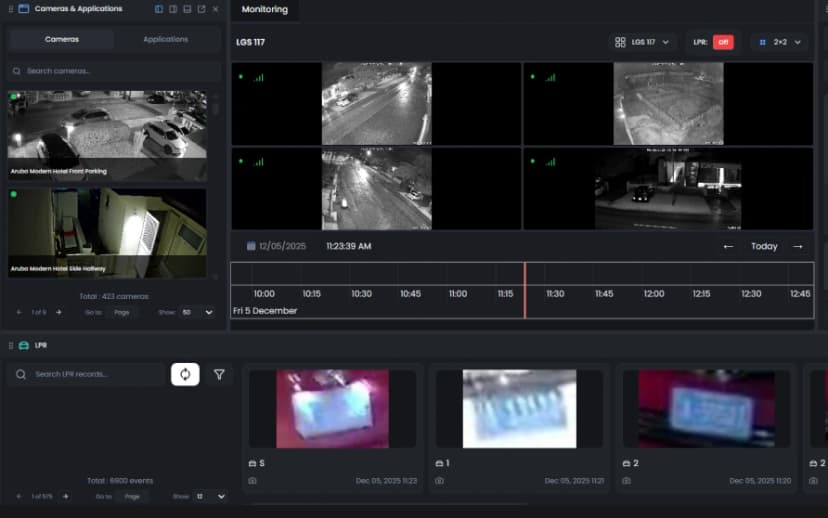Open LPR plate capture dated Dec 05 11:21

coord(520,409)
